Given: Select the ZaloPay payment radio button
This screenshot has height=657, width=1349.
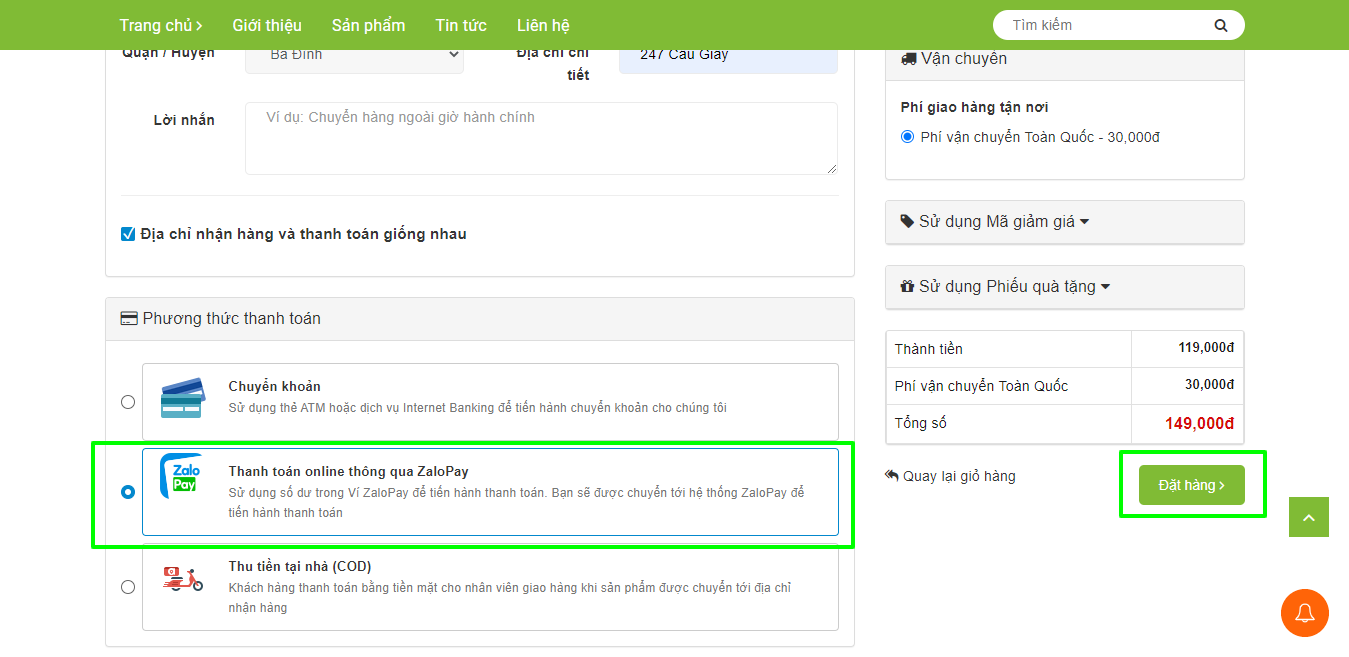Looking at the screenshot, I should click(128, 492).
